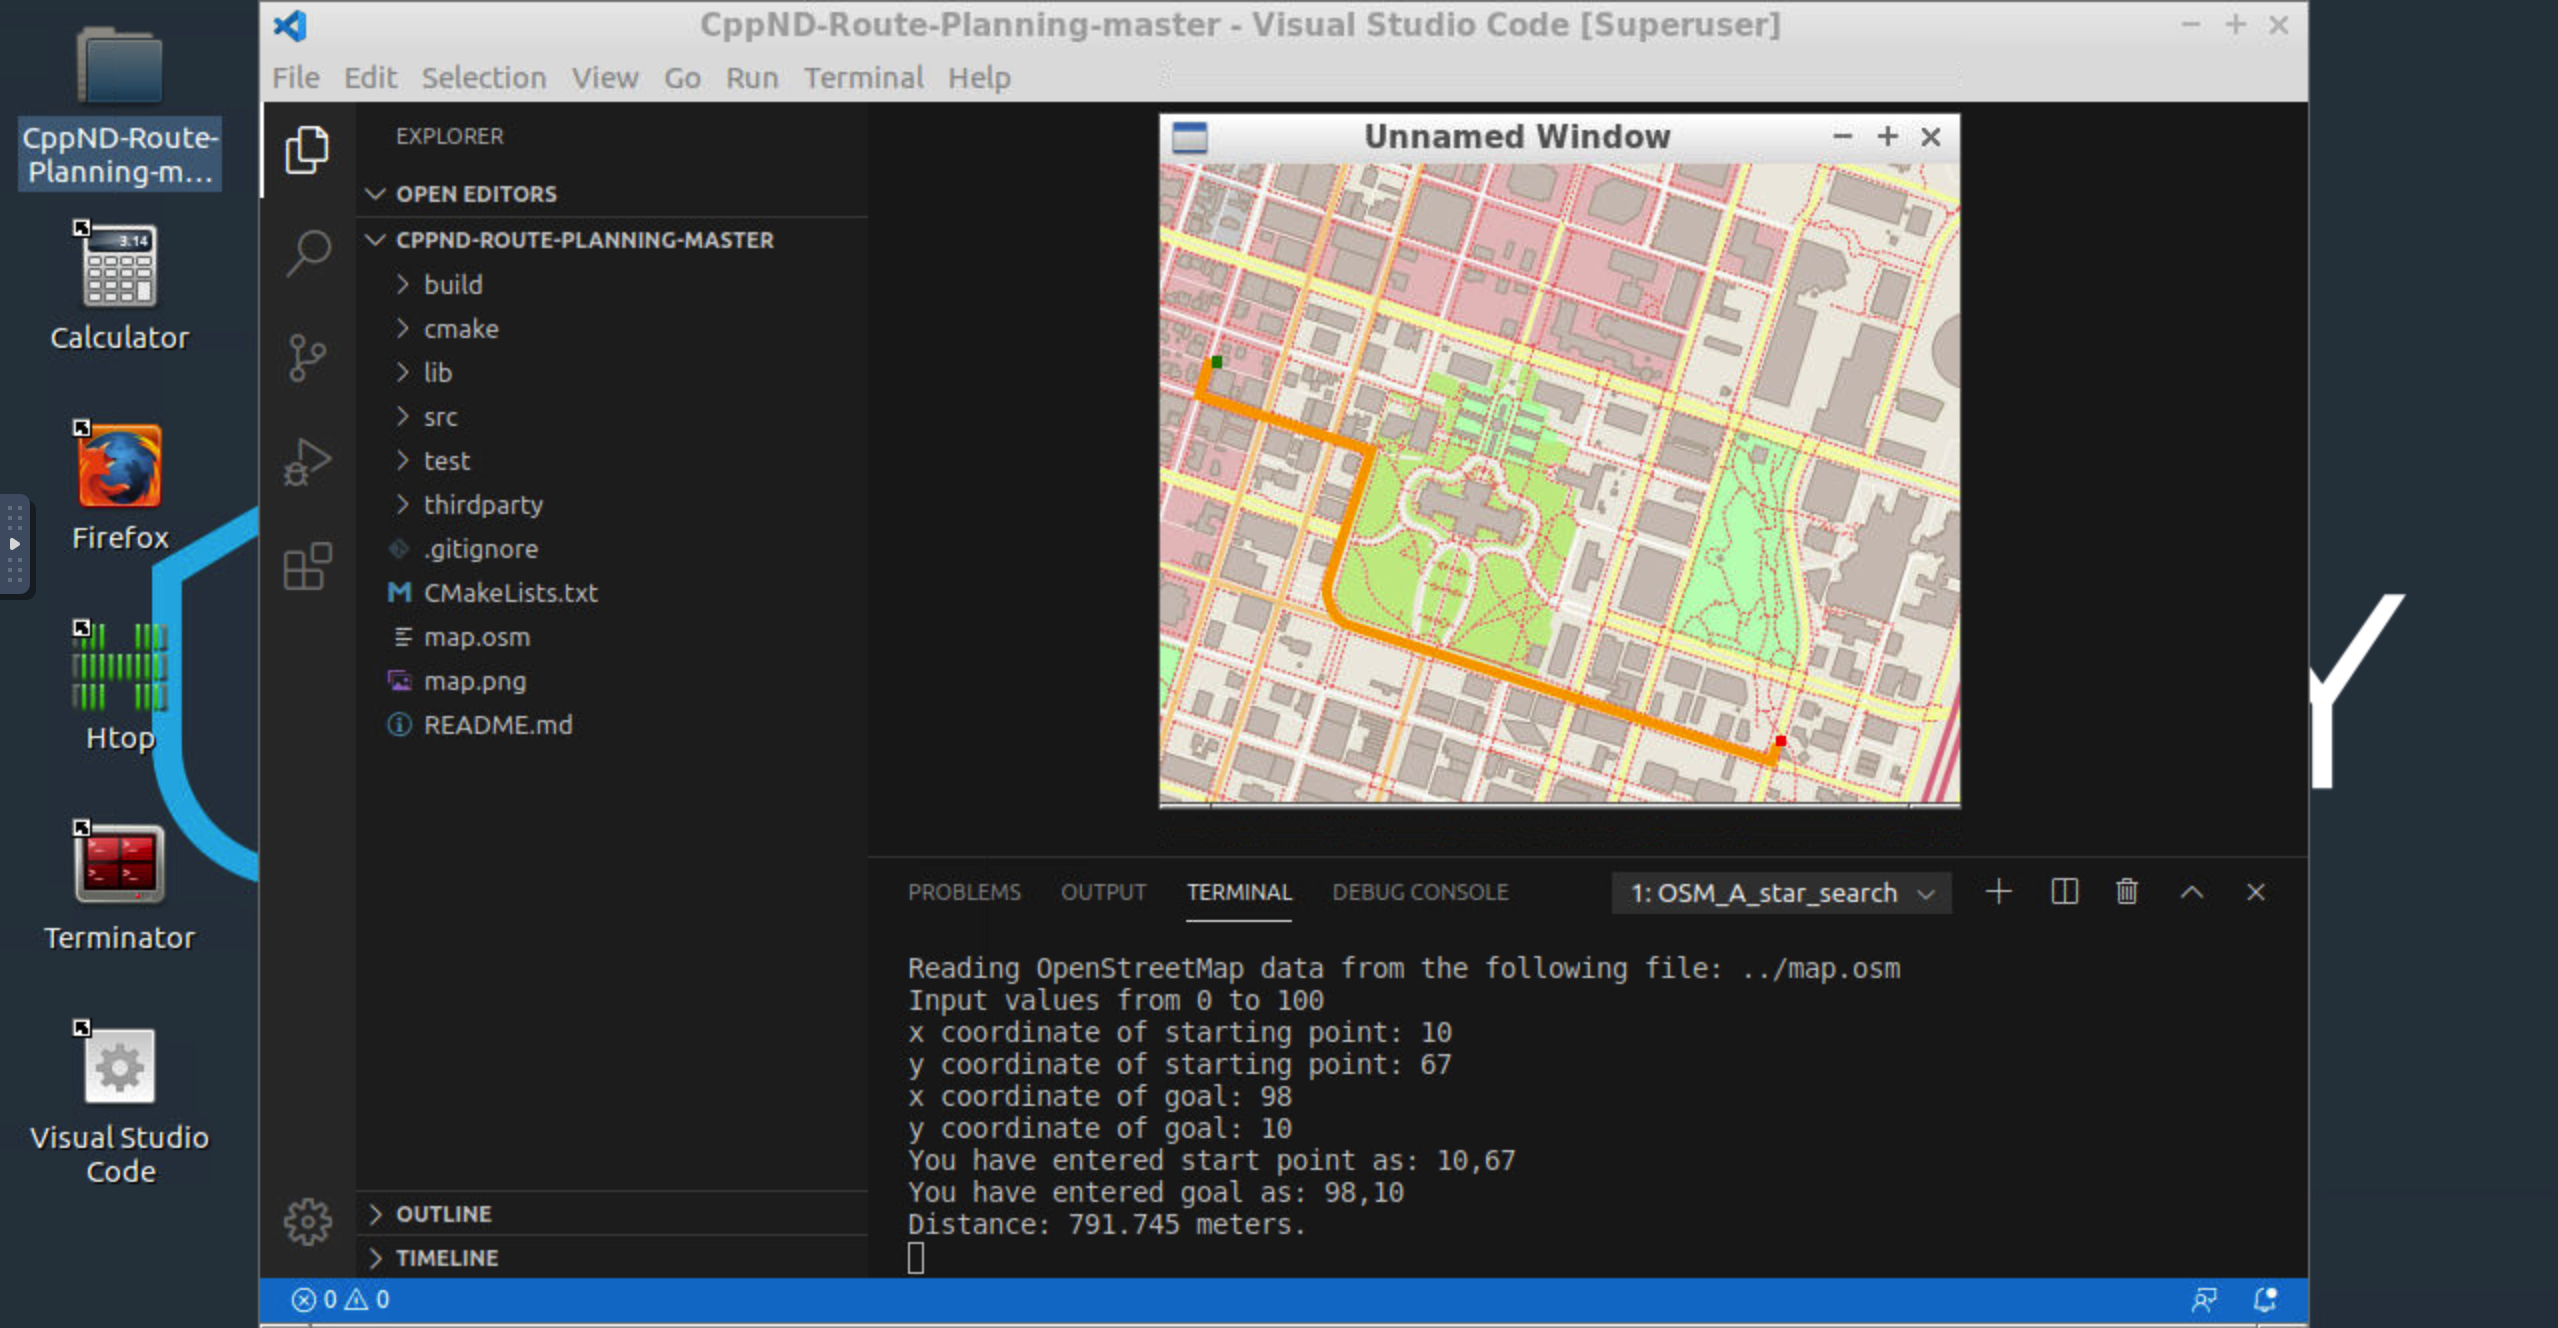
Task: Collapse the Open Editors section
Action: pos(612,194)
